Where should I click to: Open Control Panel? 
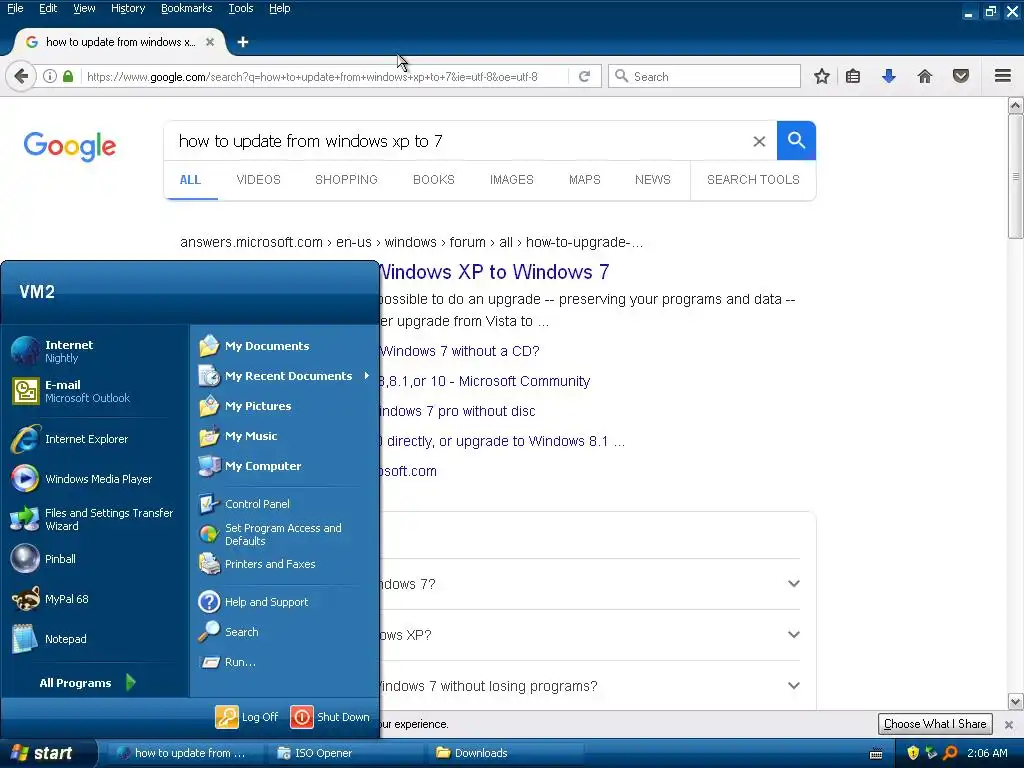click(245, 504)
